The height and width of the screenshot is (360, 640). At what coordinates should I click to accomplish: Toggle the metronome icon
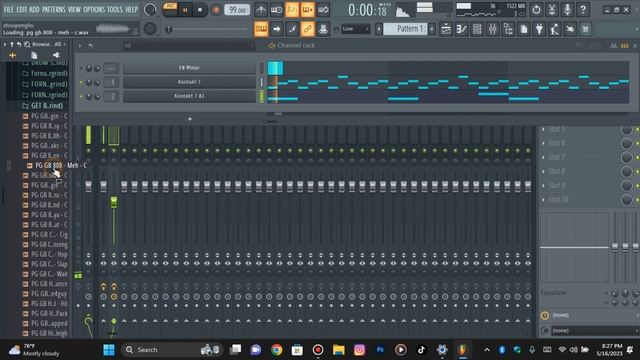pyautogui.click(x=261, y=10)
